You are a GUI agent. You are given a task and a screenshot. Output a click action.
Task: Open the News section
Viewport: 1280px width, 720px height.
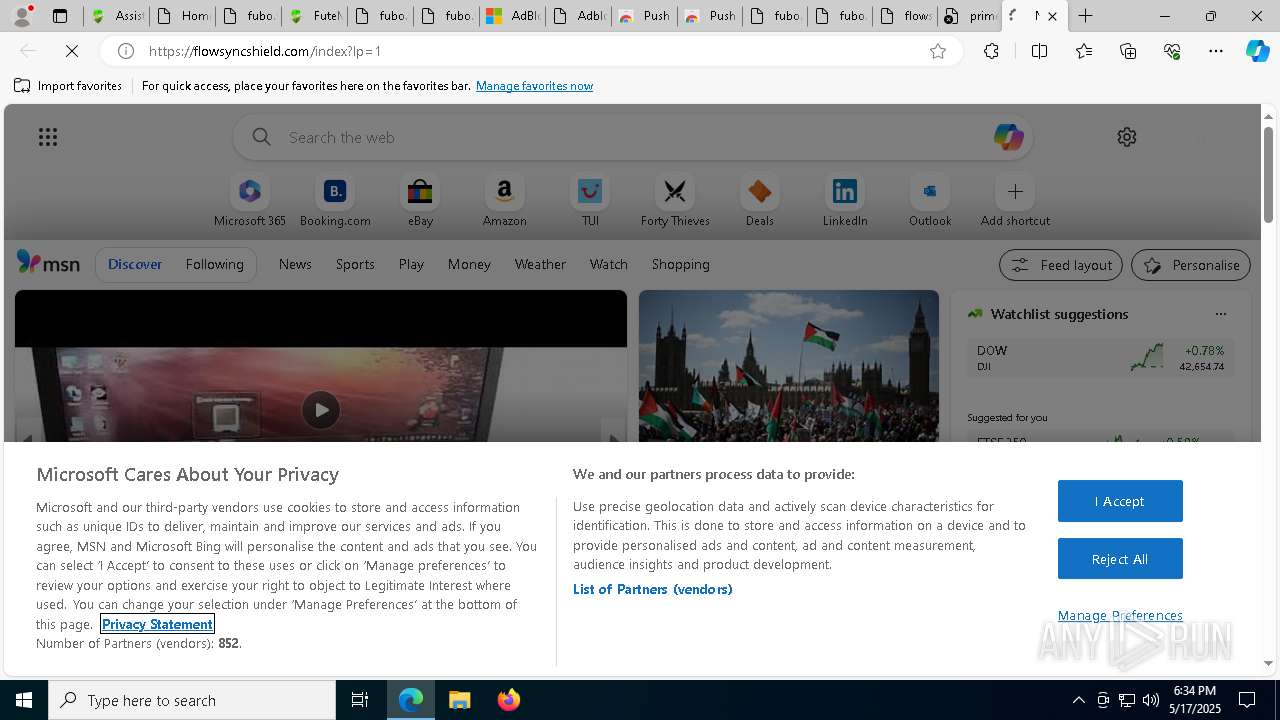point(295,264)
